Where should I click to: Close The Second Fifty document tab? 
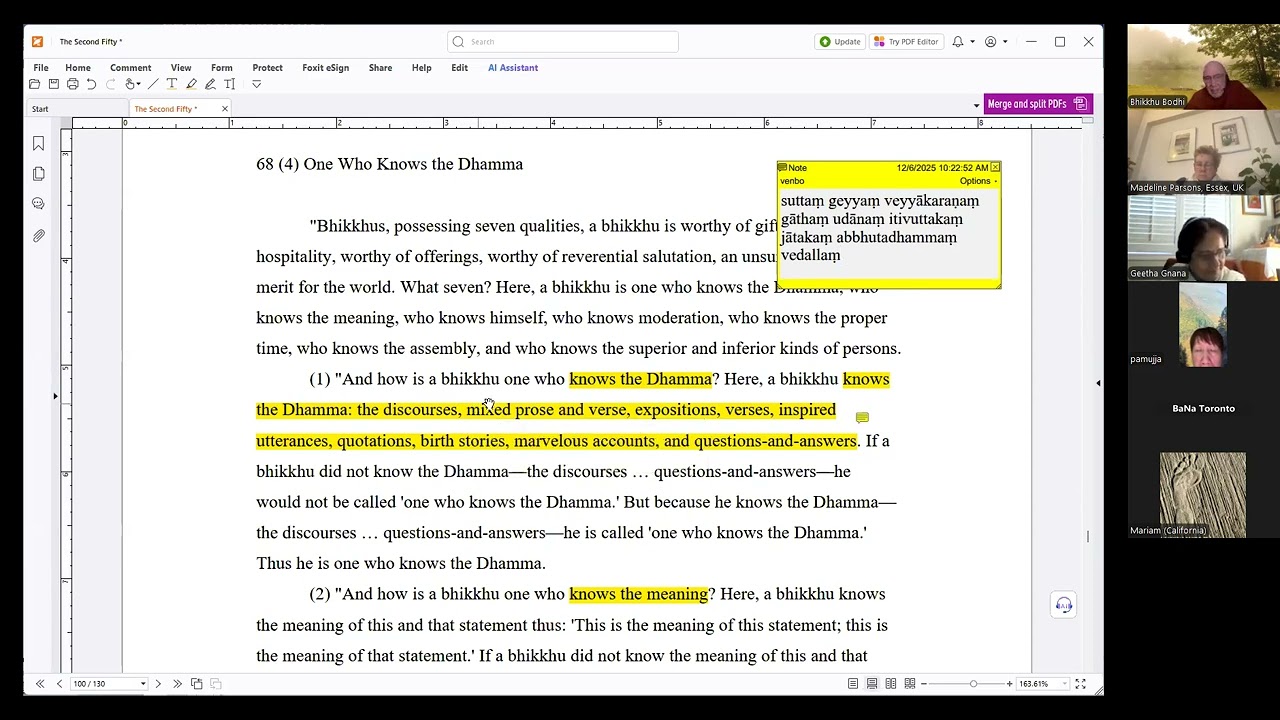224,108
